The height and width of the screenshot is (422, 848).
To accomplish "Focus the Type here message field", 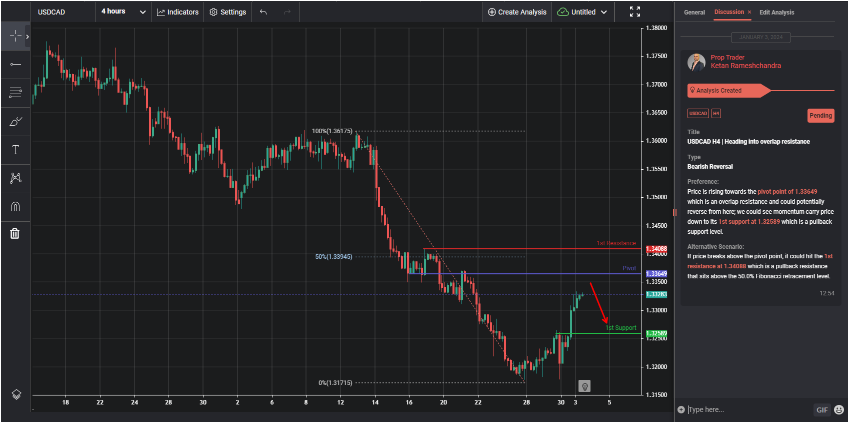I will pos(748,410).
